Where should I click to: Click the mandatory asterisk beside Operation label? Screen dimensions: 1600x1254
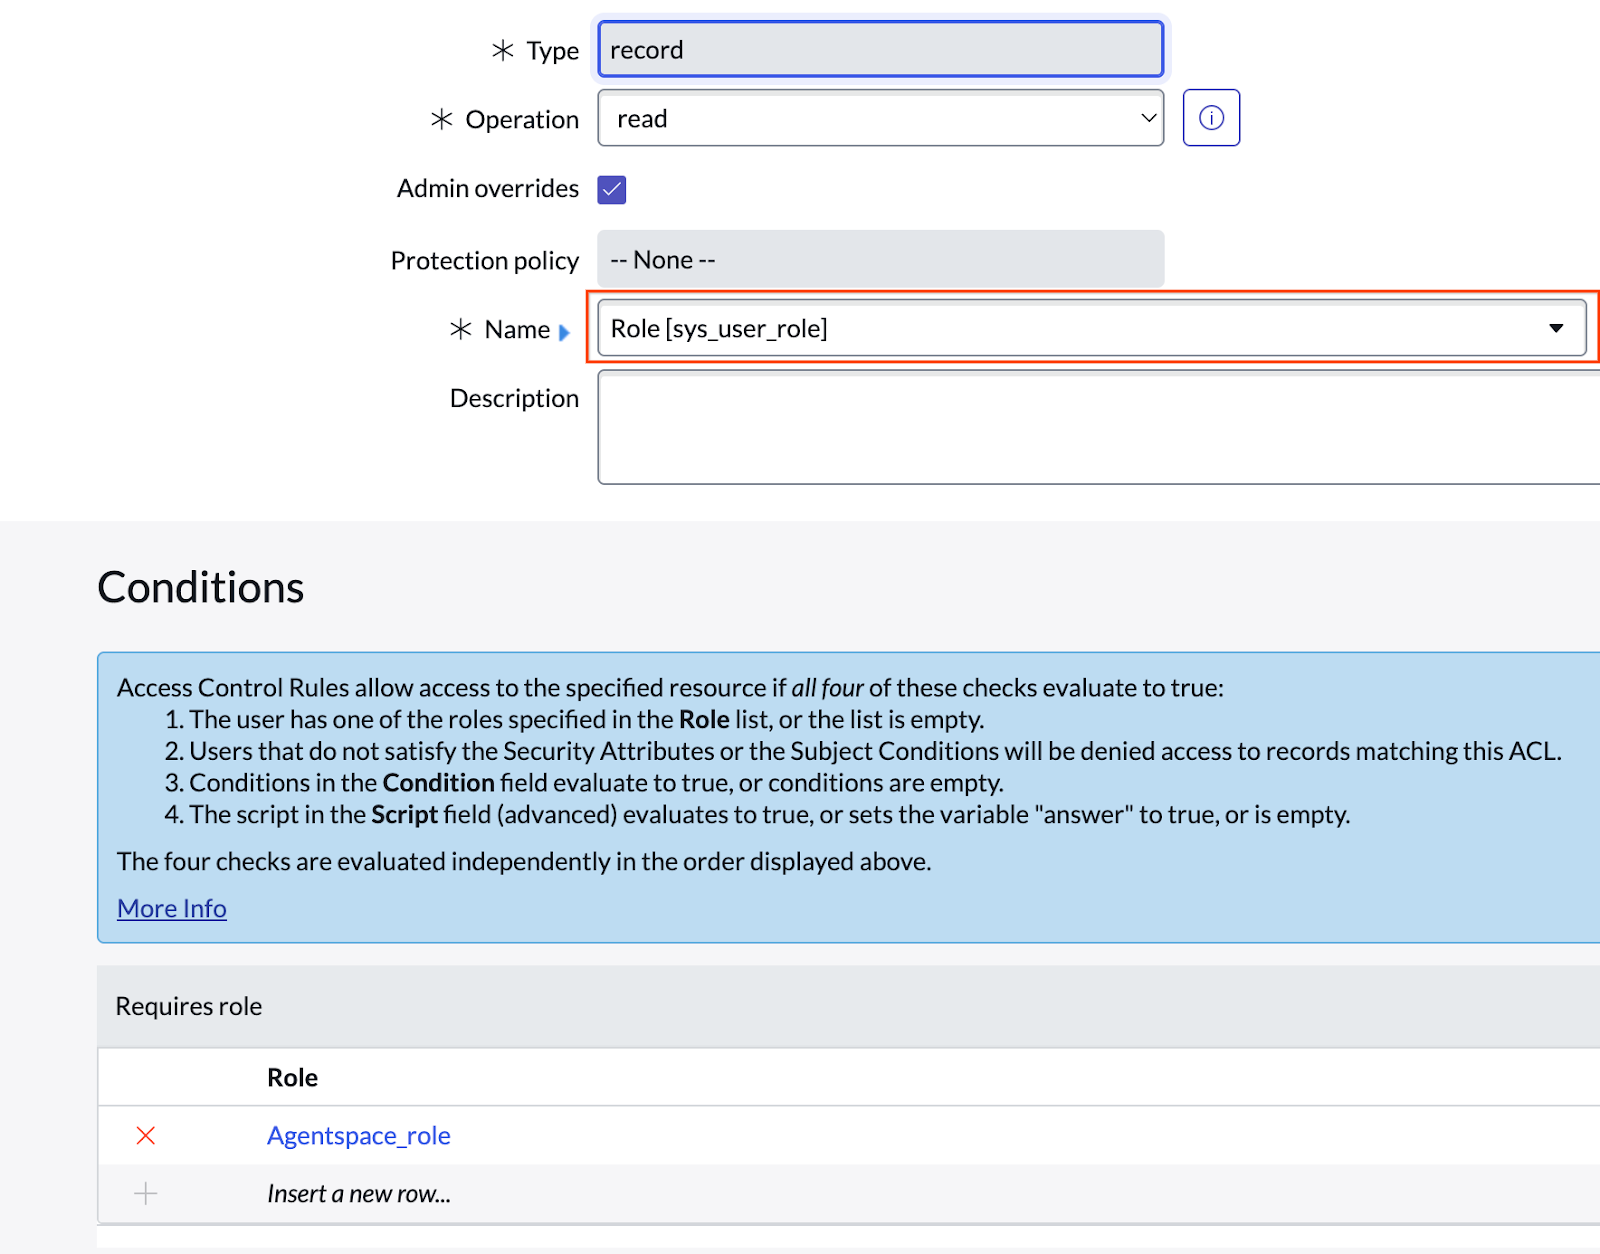coord(442,119)
